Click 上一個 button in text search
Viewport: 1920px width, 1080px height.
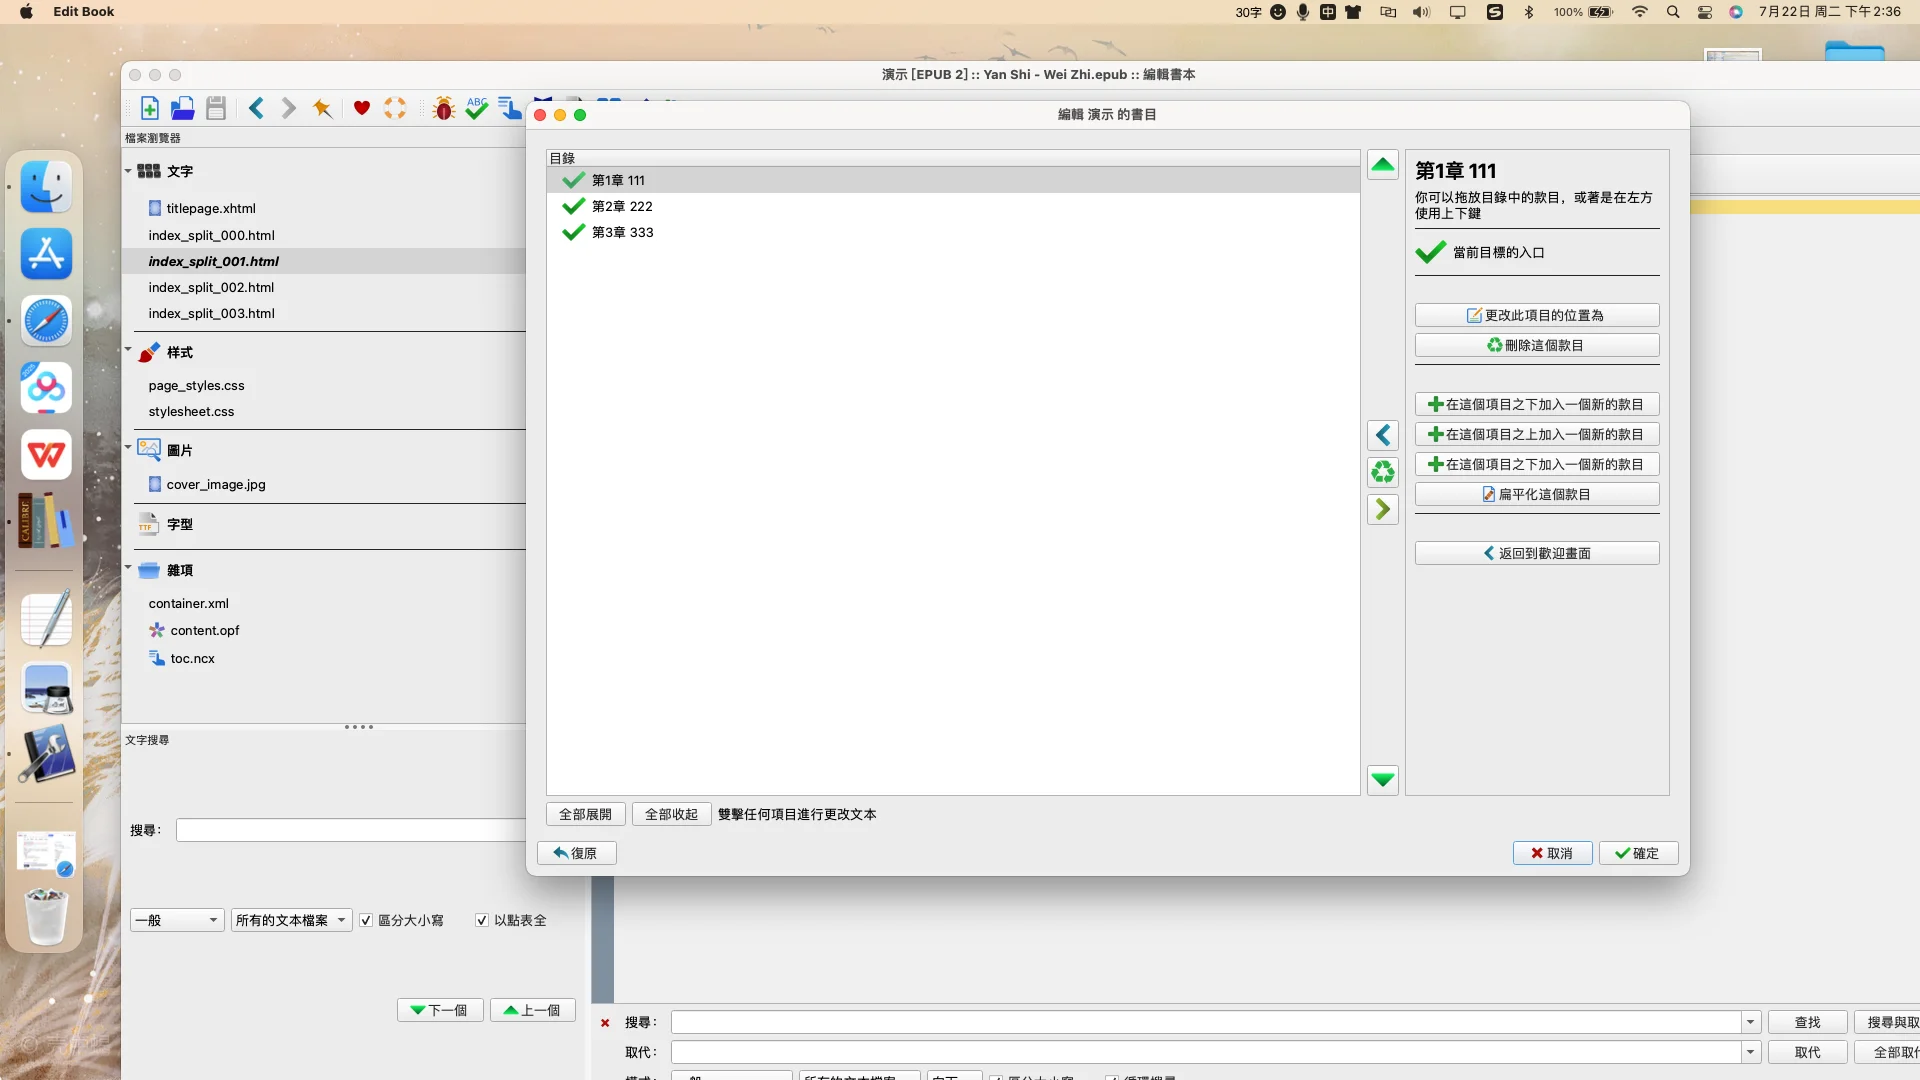tap(533, 1010)
